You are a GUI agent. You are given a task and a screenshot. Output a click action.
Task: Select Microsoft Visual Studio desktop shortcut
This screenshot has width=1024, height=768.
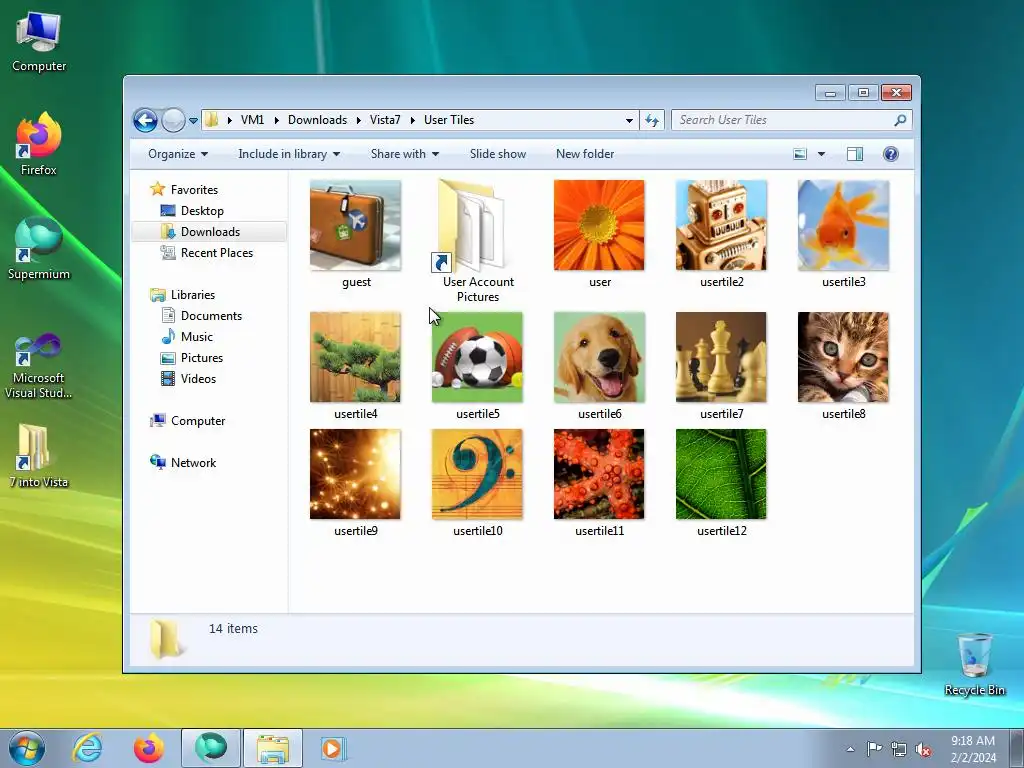pos(39,366)
